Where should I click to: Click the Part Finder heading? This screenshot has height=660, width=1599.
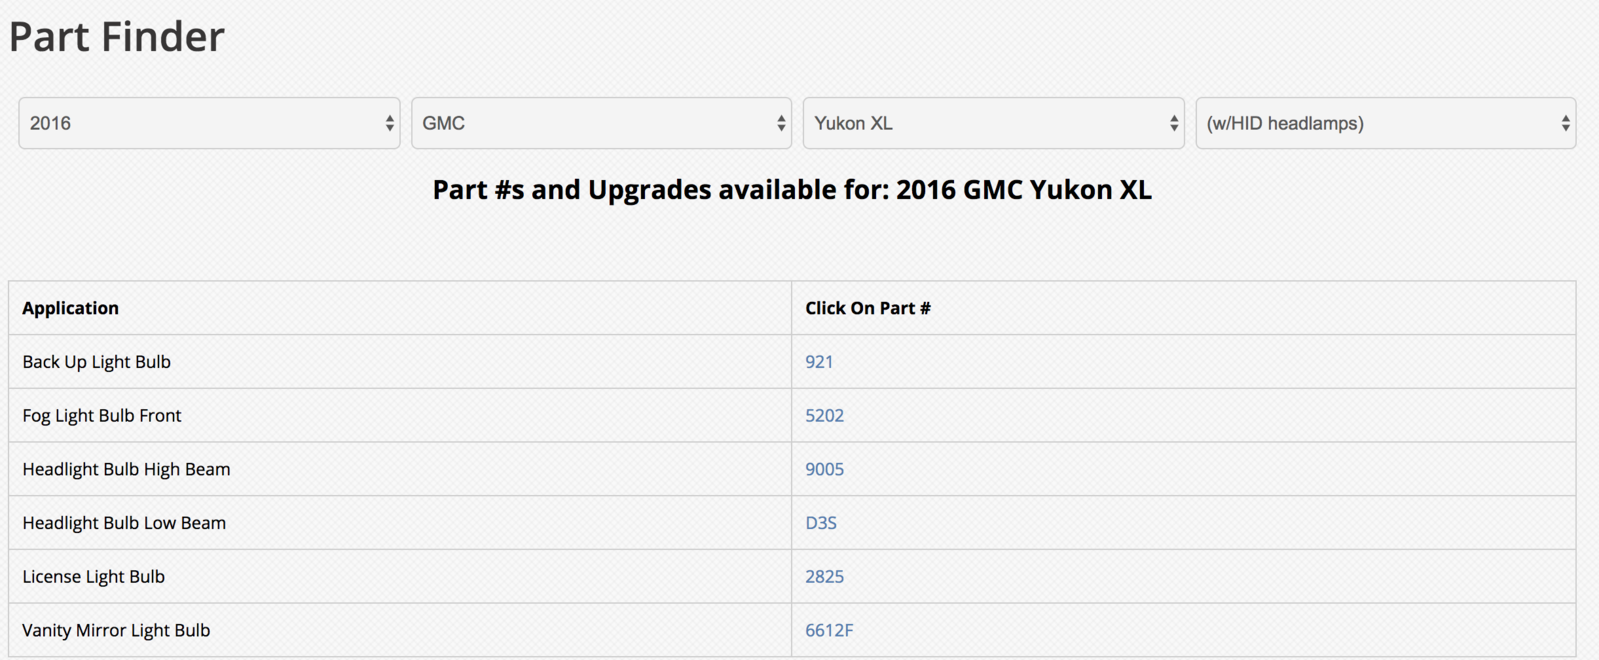pos(117,37)
